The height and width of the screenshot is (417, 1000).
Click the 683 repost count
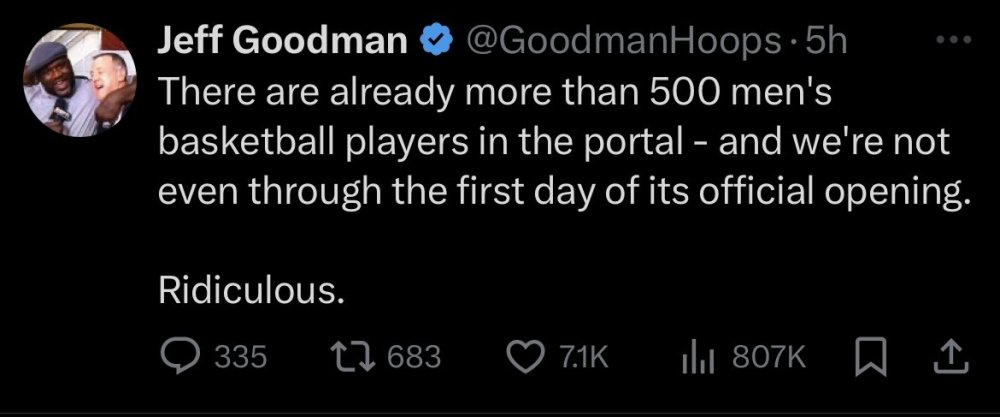(414, 357)
